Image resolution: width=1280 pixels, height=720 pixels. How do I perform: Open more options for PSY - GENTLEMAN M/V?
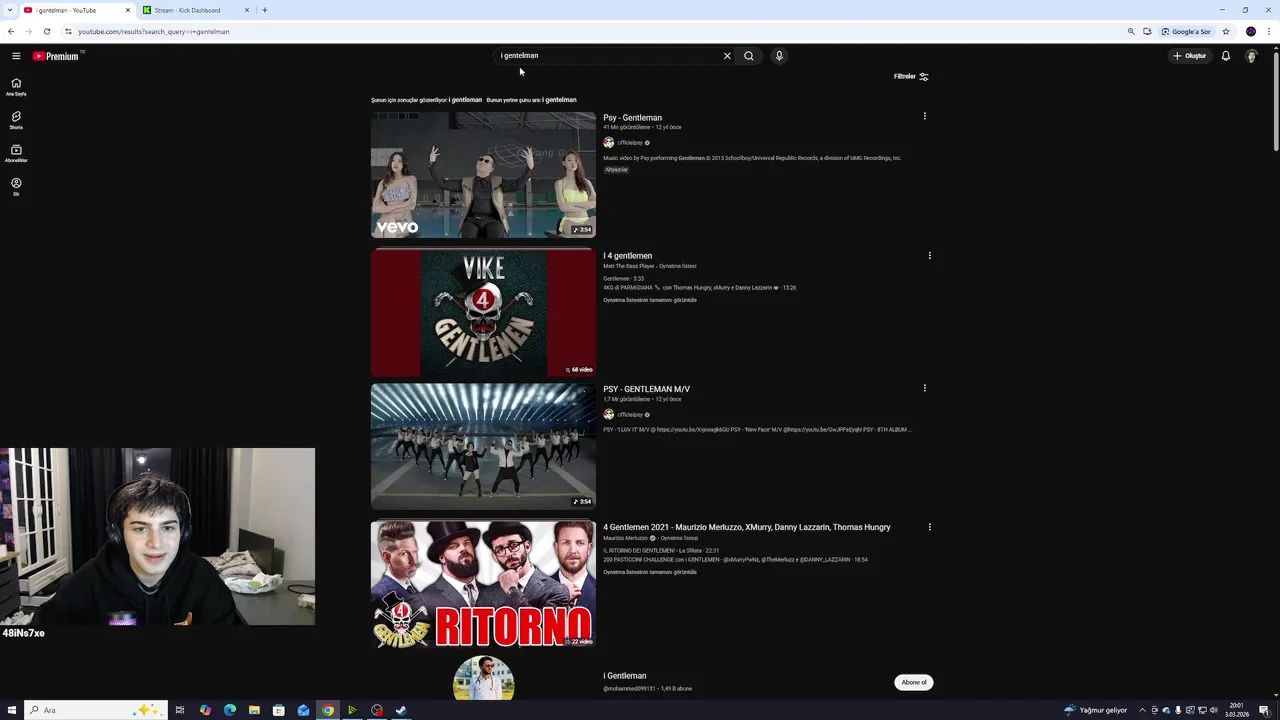tap(925, 388)
